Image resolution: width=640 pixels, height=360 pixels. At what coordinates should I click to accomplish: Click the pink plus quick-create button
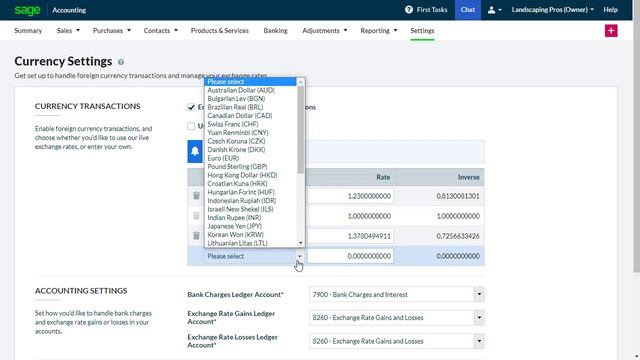[x=611, y=31]
